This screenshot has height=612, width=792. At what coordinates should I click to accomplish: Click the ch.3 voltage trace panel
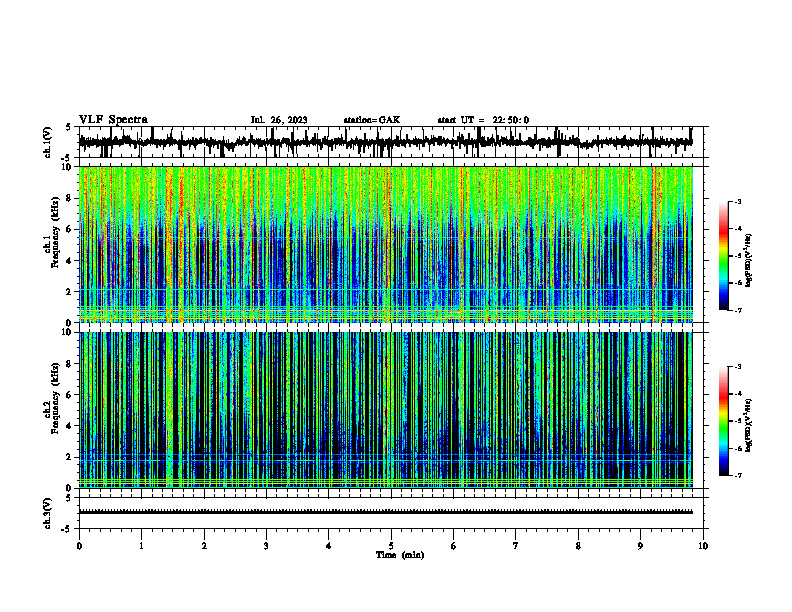click(391, 513)
